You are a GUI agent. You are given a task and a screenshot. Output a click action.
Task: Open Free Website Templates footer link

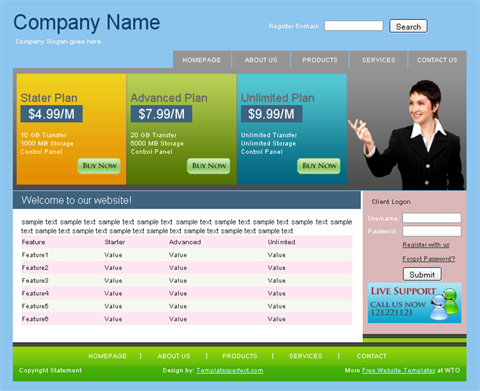click(x=398, y=370)
